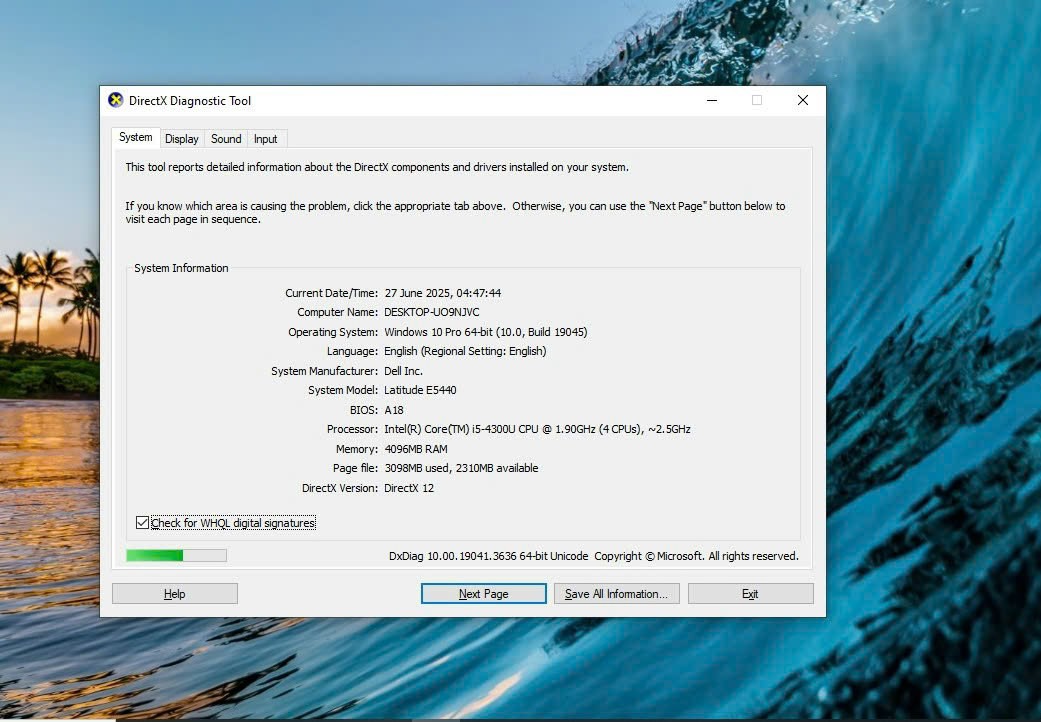Toggle Check for WHQL digital signatures checkbox

[x=142, y=523]
